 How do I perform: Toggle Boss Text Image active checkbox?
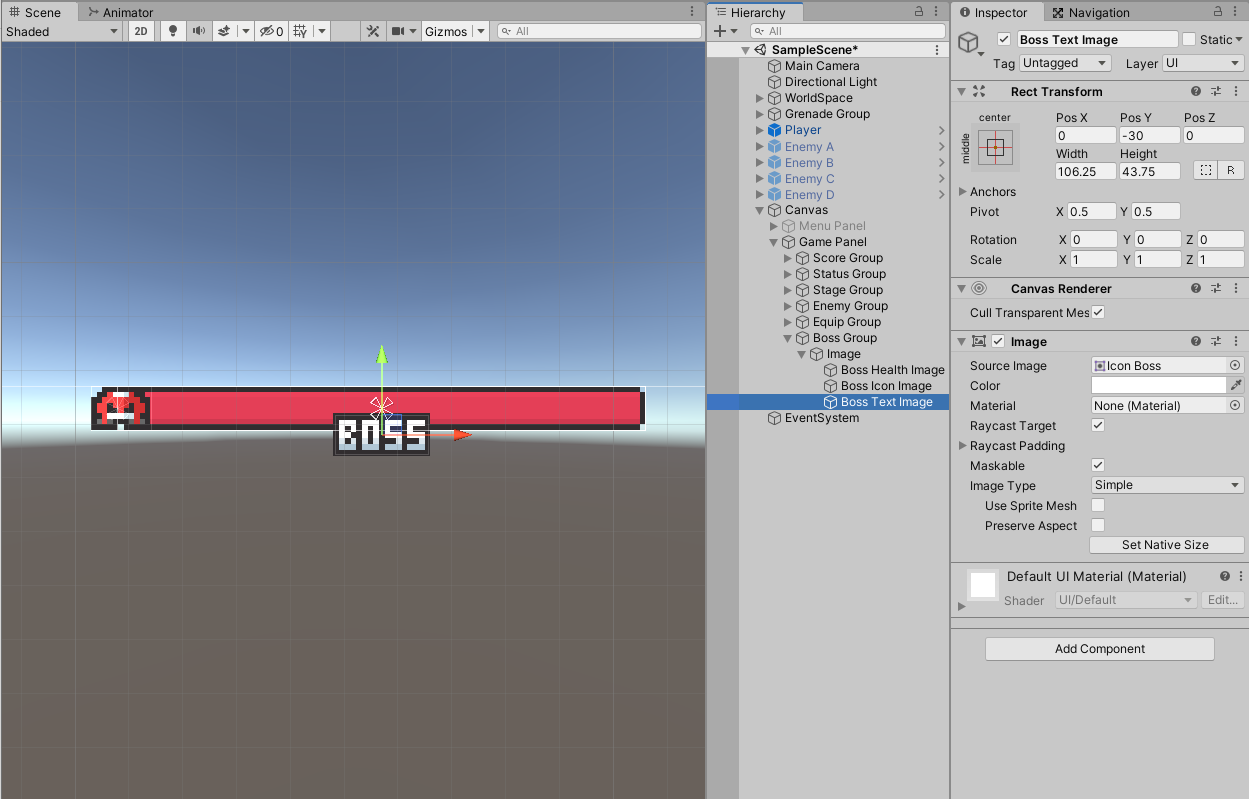tap(1004, 40)
